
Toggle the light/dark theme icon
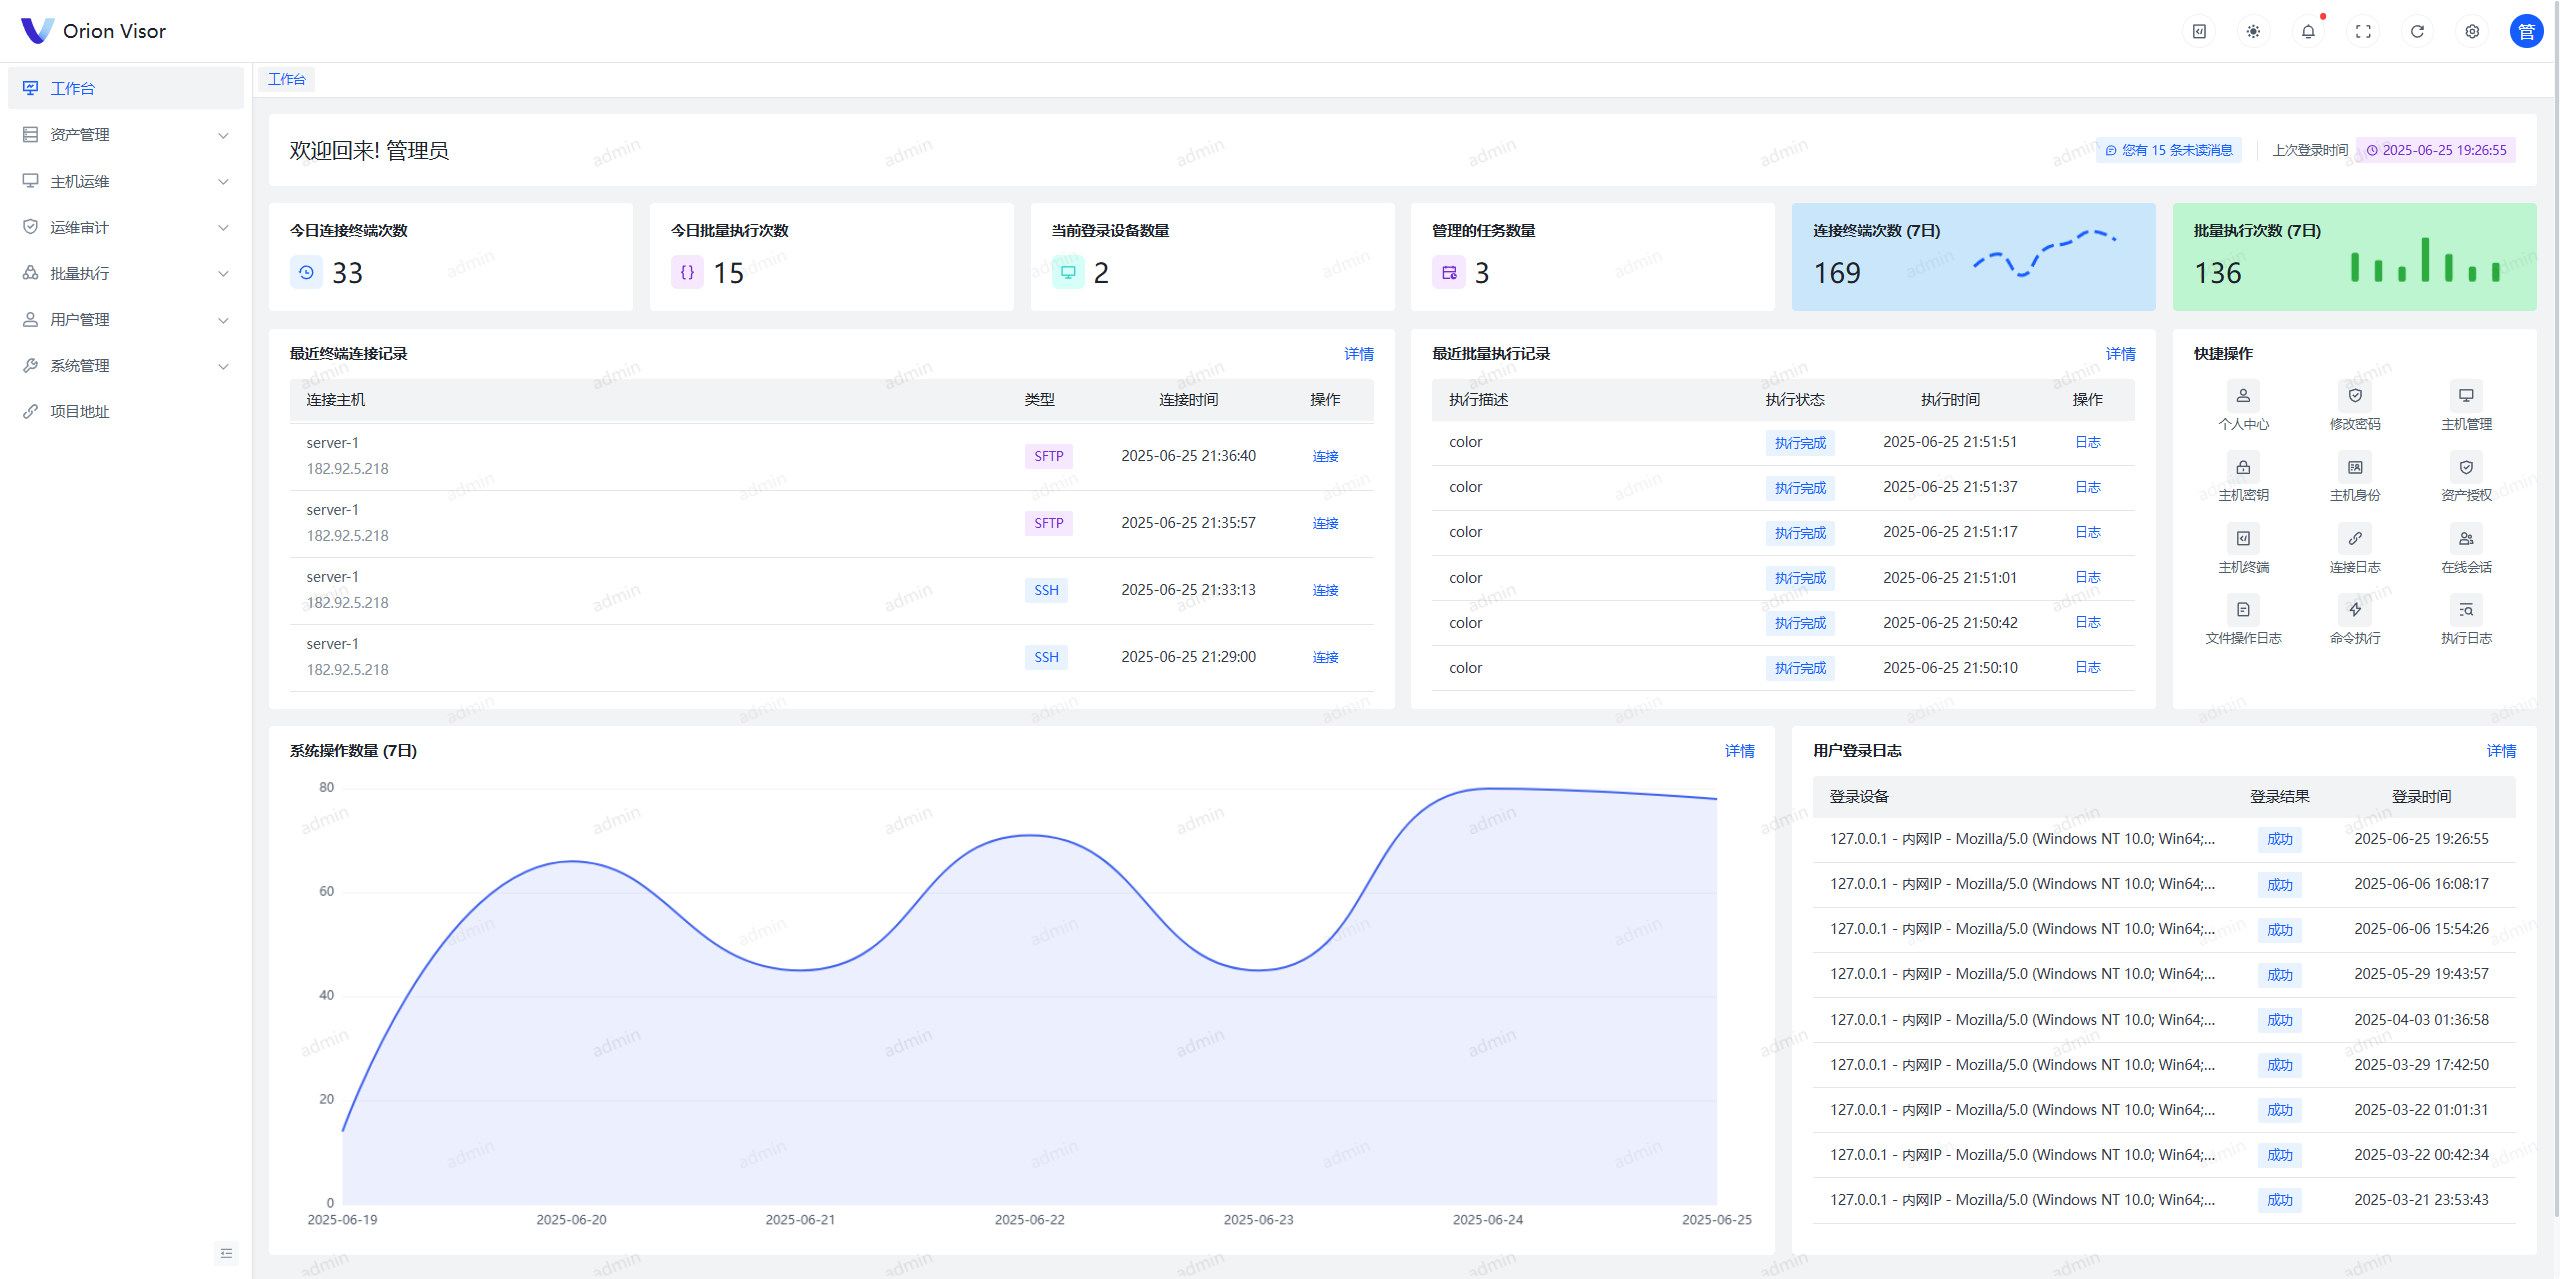tap(2253, 32)
